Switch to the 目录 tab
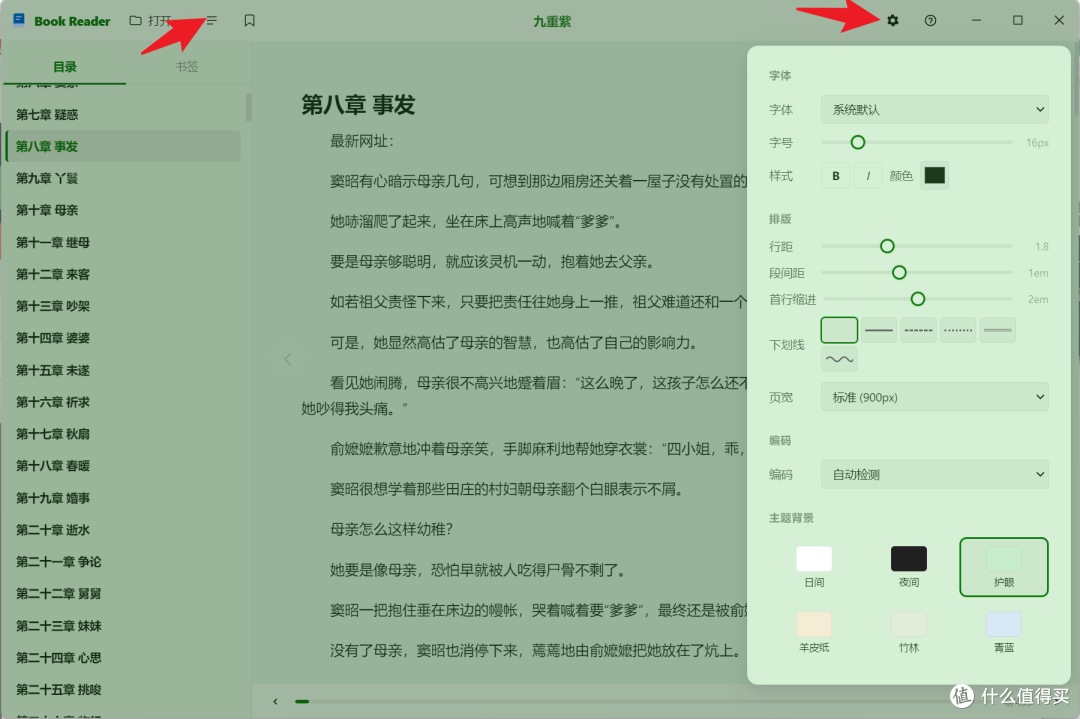The width and height of the screenshot is (1080, 719). point(65,67)
